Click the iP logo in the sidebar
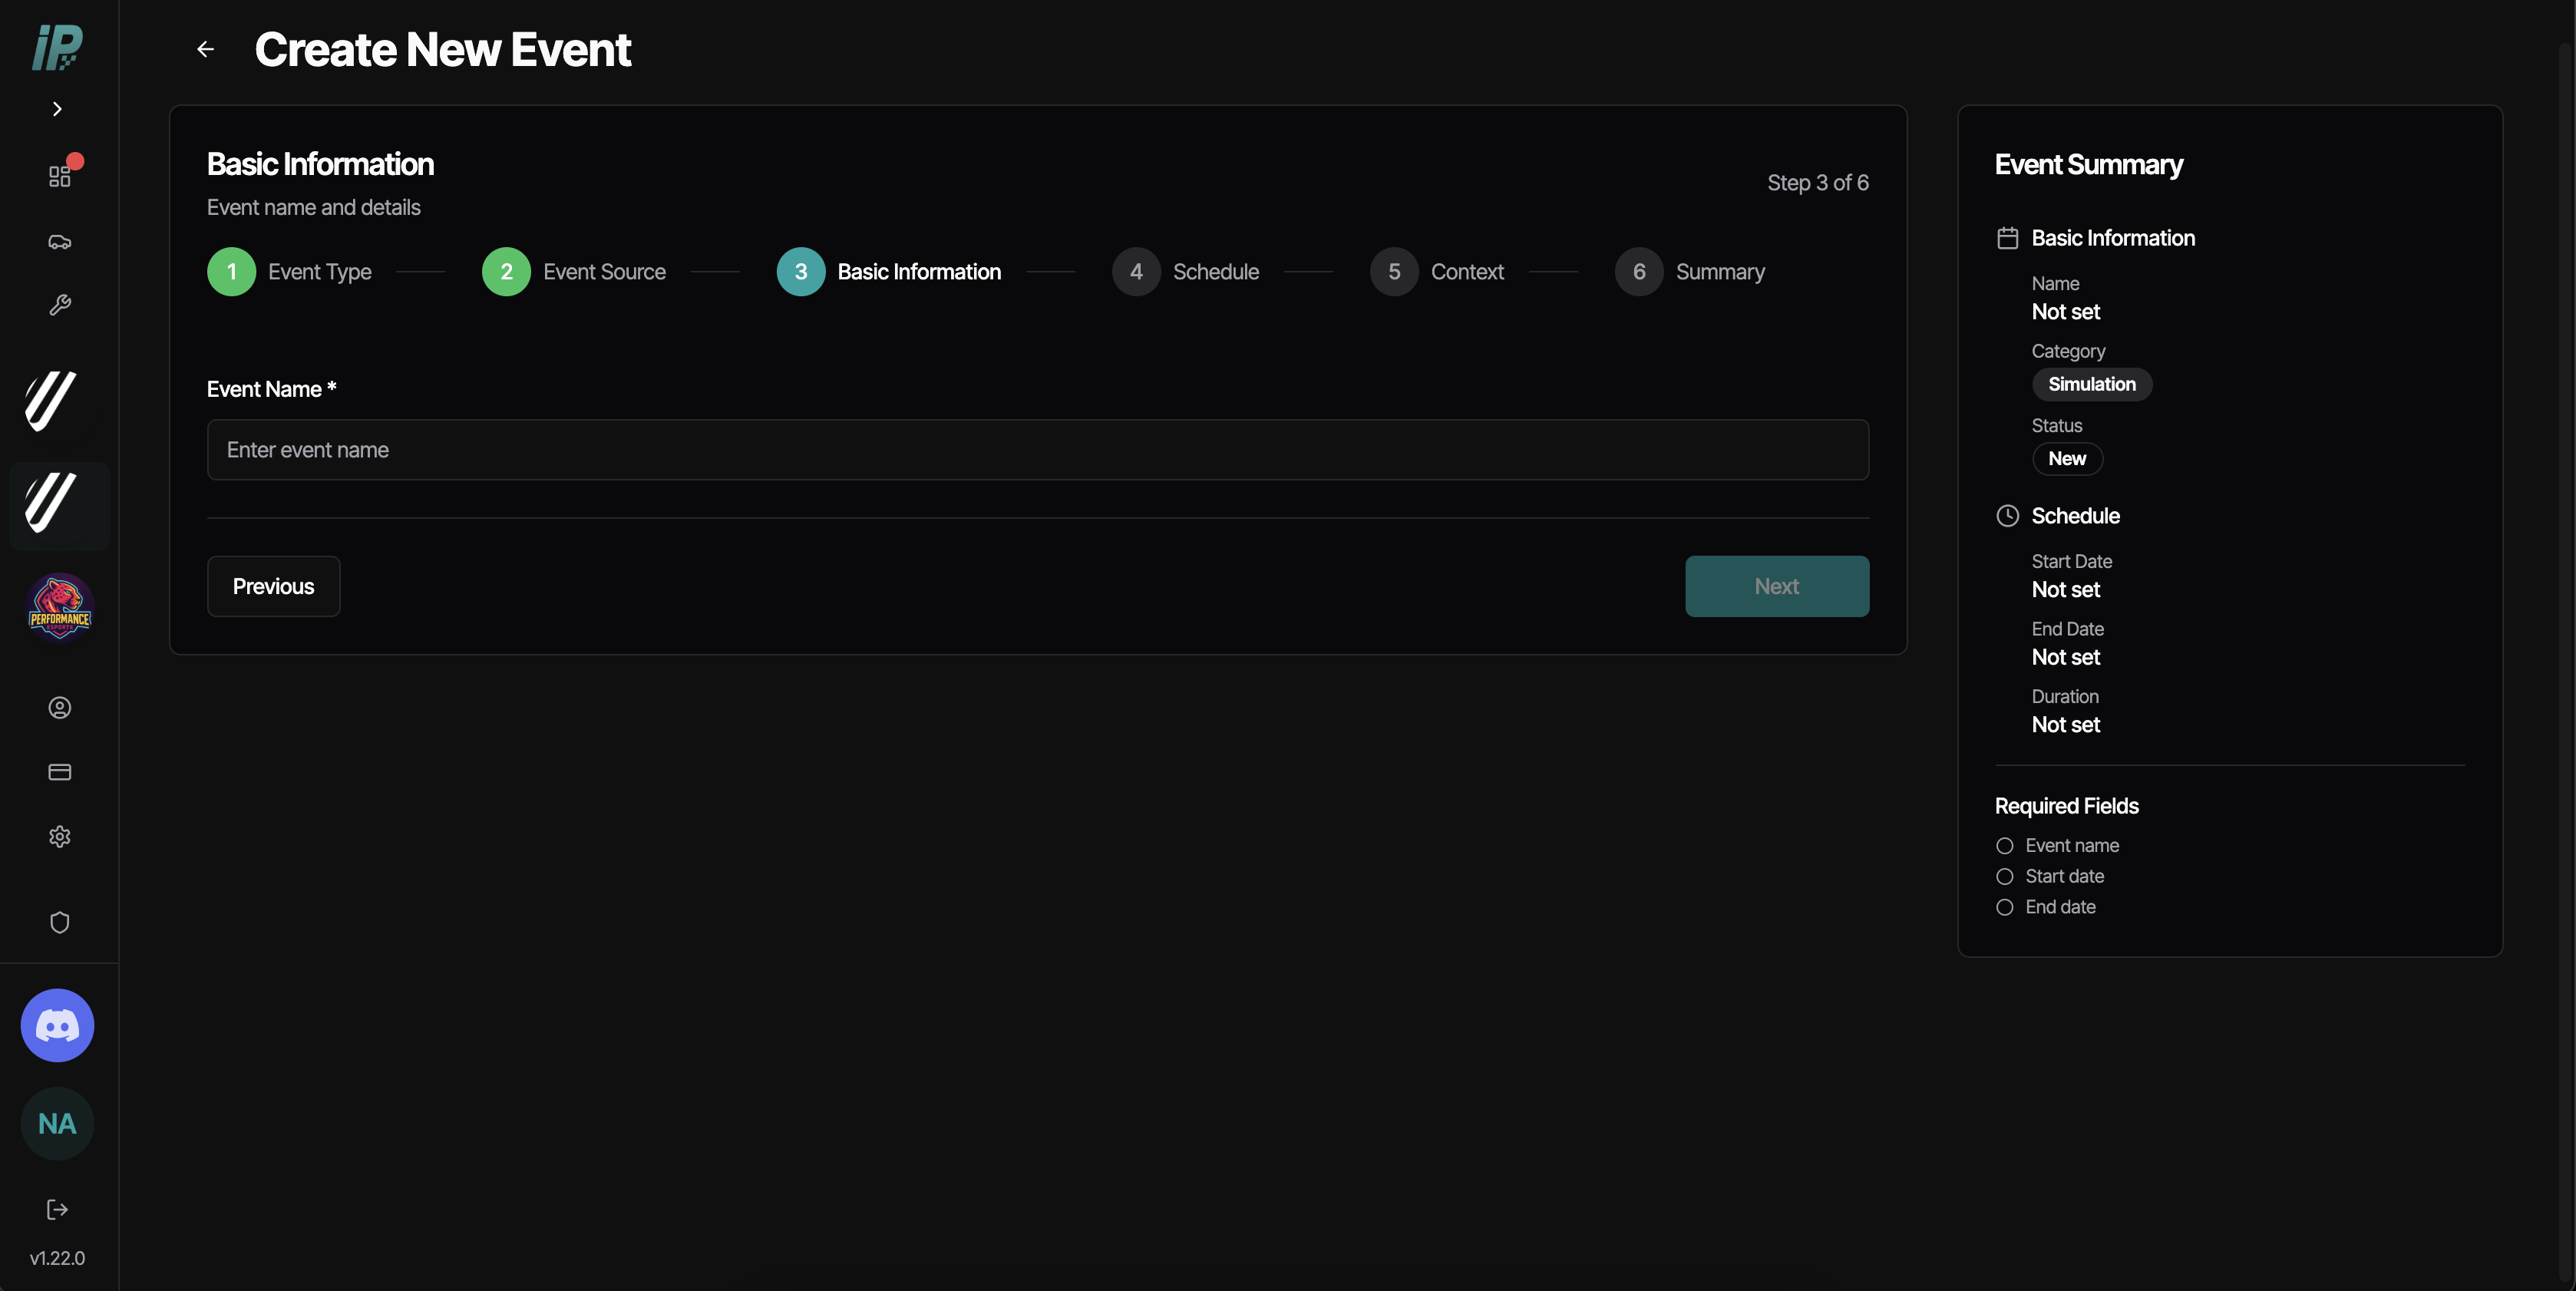The width and height of the screenshot is (2576, 1291). point(57,47)
